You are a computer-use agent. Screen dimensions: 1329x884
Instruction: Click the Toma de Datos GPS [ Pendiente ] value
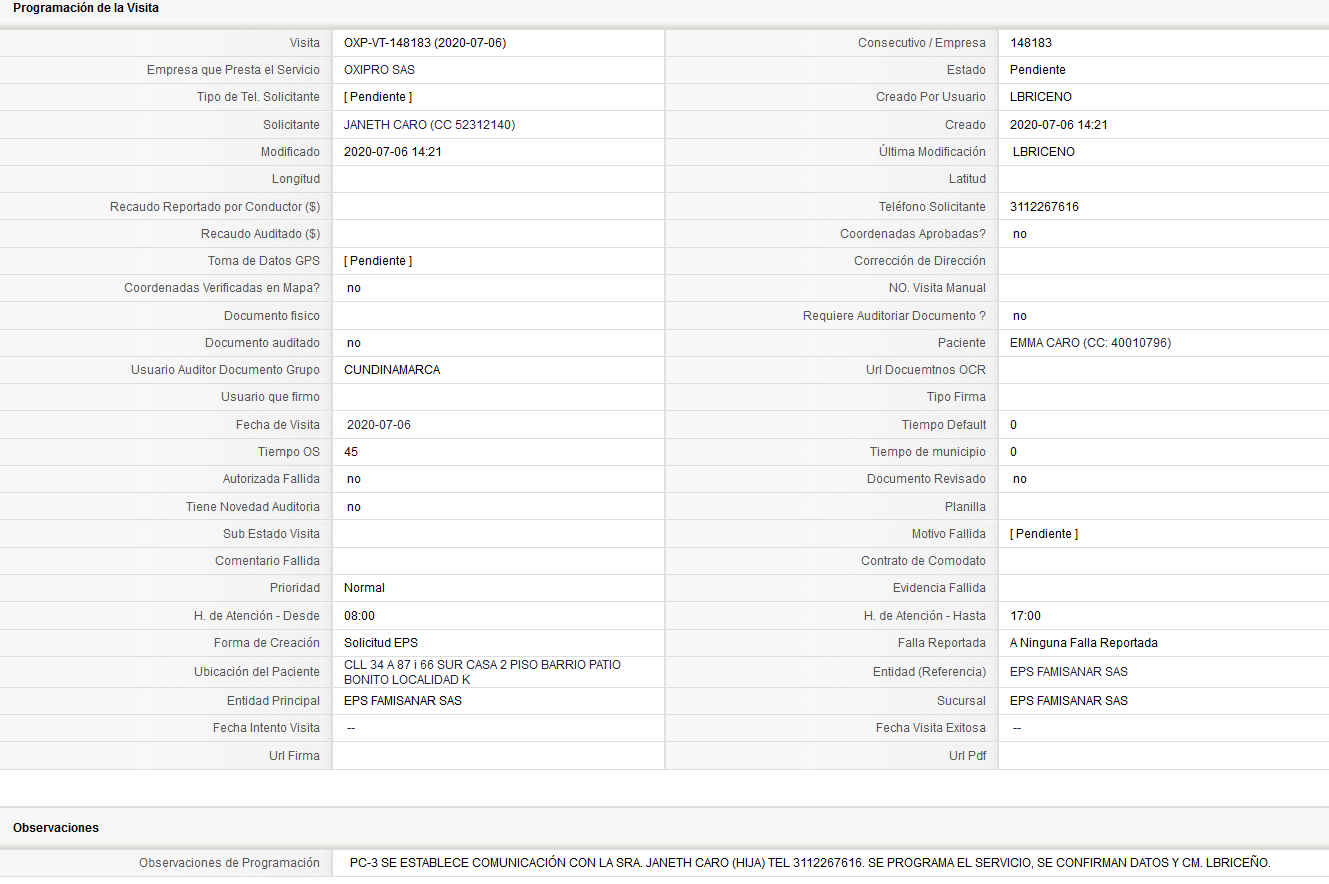coord(378,261)
